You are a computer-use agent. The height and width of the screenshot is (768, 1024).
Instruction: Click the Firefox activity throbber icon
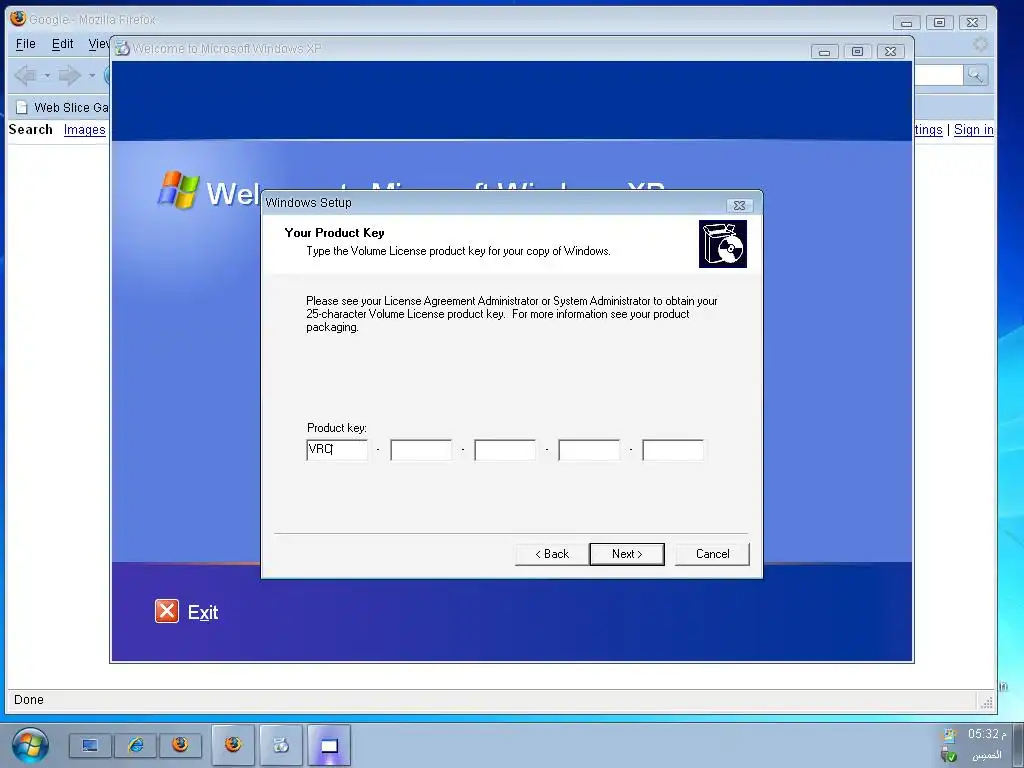[x=980, y=44]
